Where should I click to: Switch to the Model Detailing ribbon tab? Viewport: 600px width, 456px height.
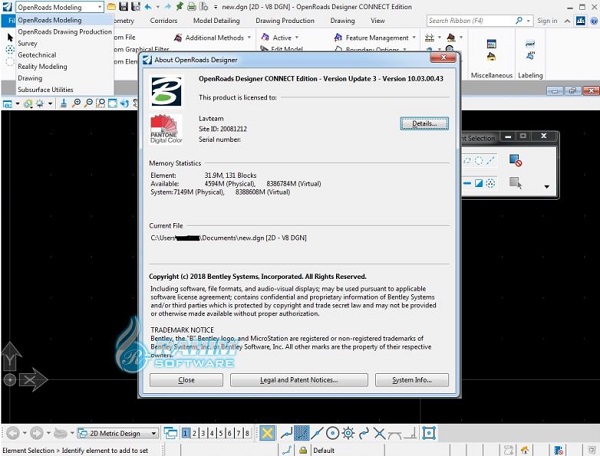[216, 21]
